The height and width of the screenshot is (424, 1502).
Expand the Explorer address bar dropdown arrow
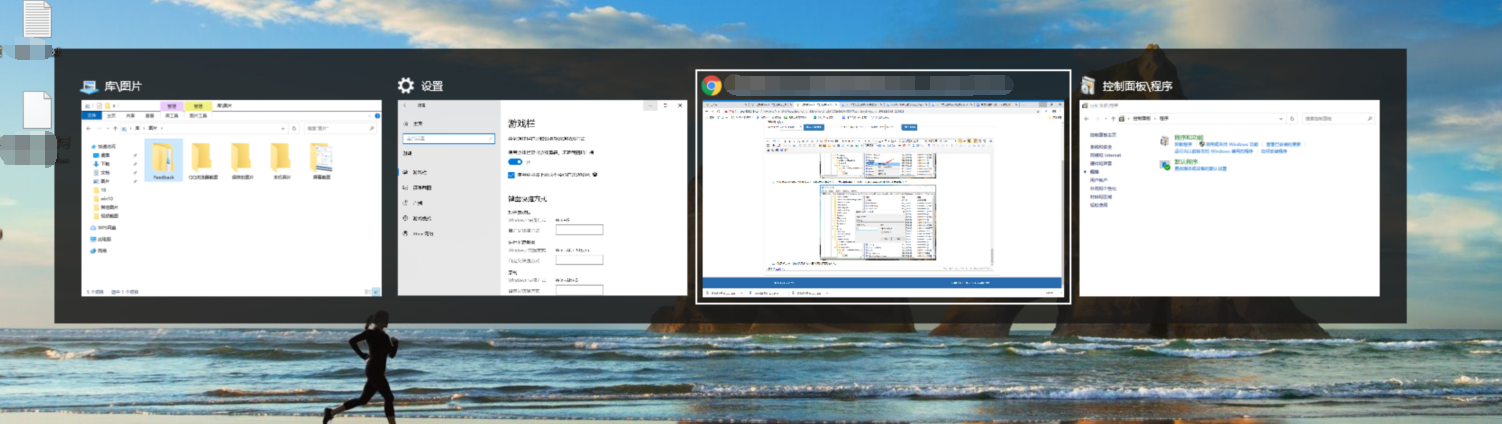point(284,128)
